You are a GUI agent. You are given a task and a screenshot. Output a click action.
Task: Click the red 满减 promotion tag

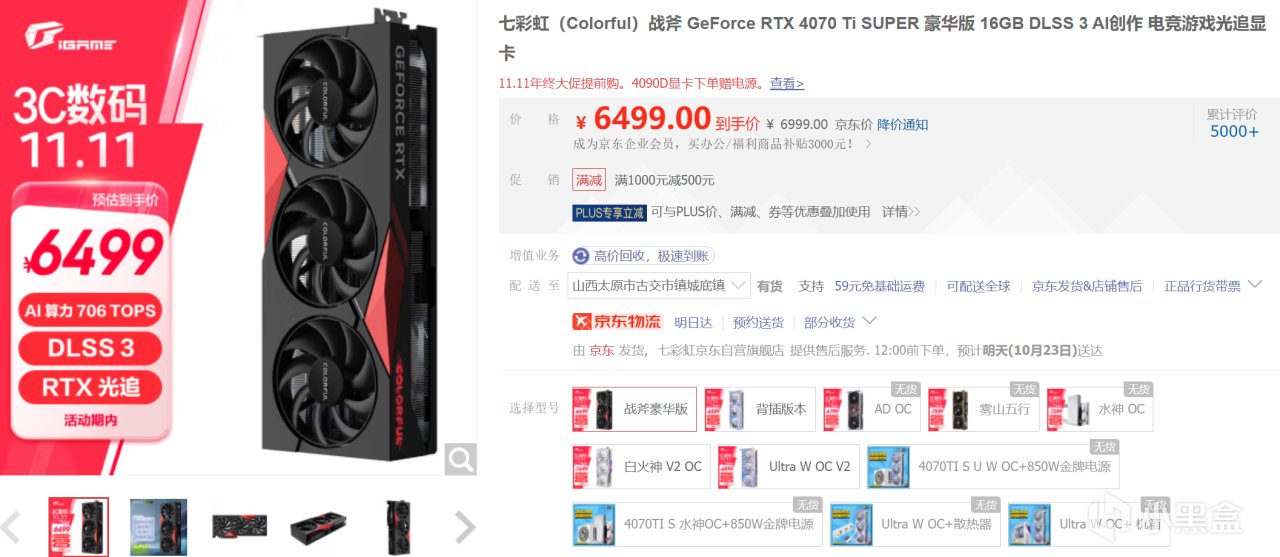coord(589,180)
